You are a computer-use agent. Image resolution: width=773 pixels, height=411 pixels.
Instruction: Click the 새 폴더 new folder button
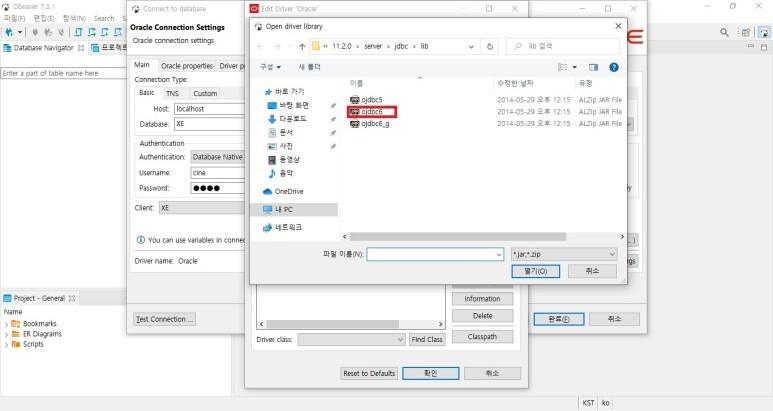(309, 67)
